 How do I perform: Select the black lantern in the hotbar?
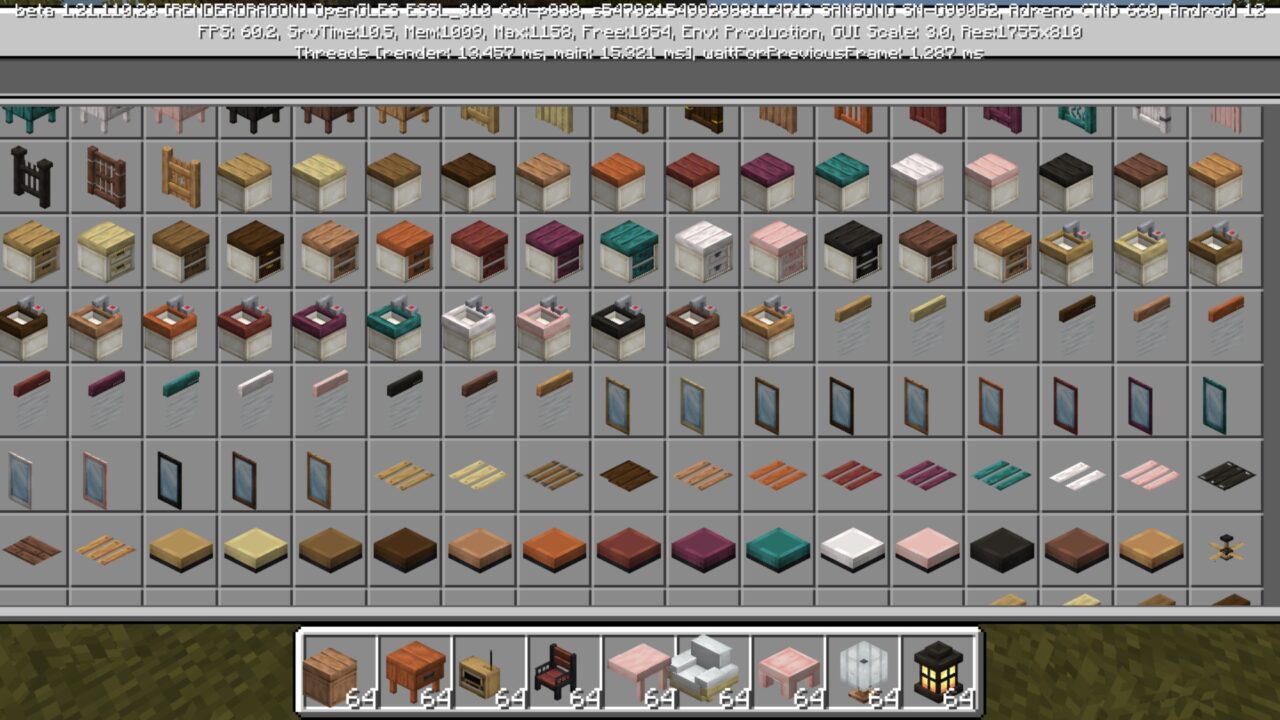coord(939,672)
